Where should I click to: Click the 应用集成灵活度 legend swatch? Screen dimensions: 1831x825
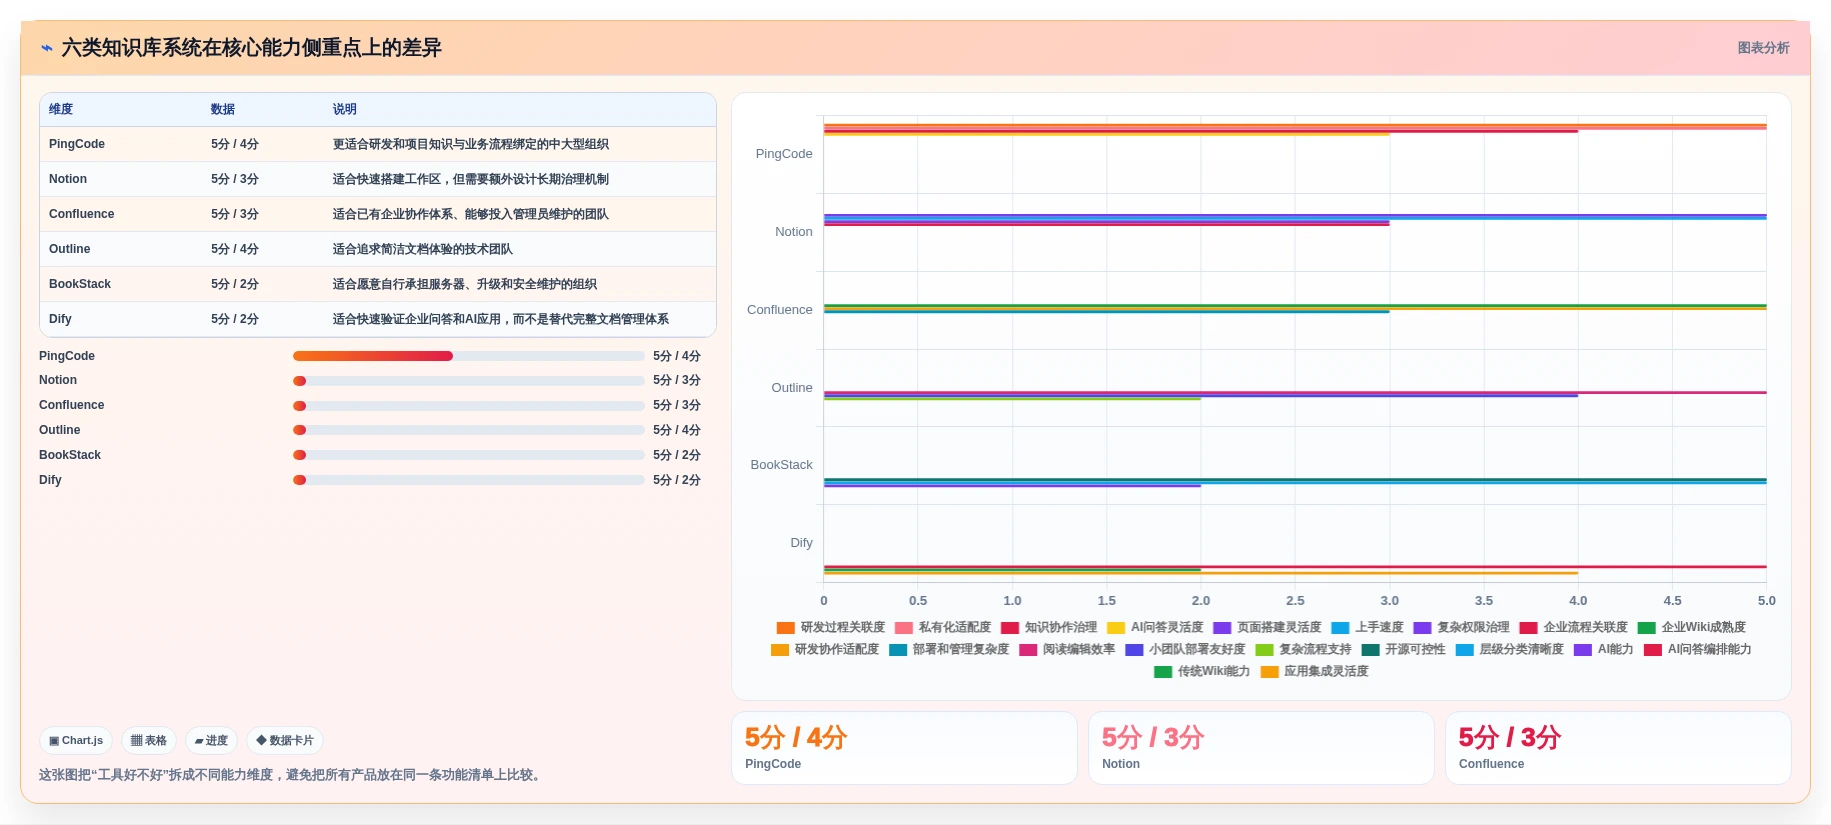[x=1270, y=672]
